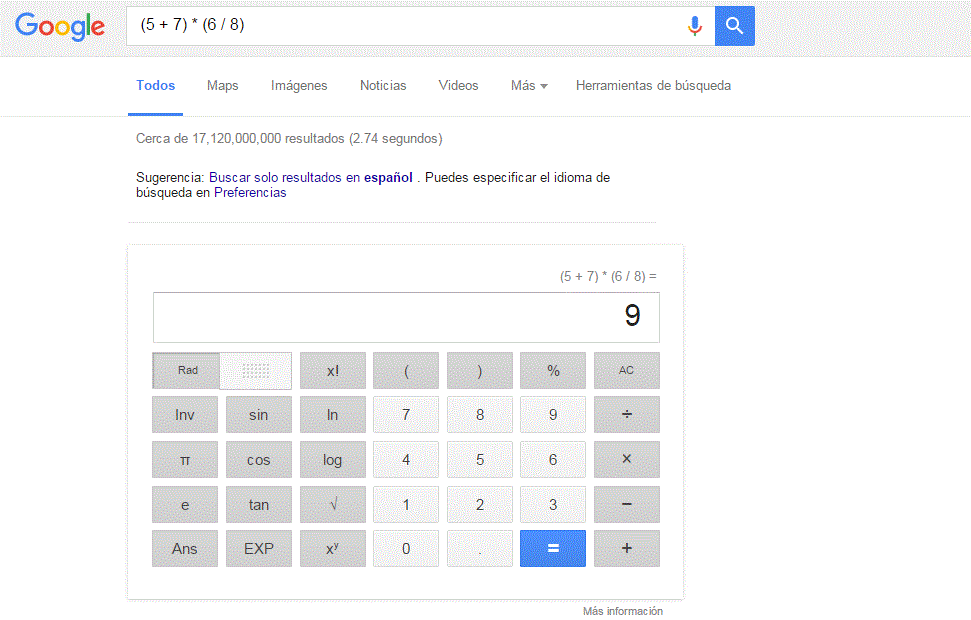Insert a closing parenthesis key
Viewport: 971px width, 620px height.
[480, 370]
